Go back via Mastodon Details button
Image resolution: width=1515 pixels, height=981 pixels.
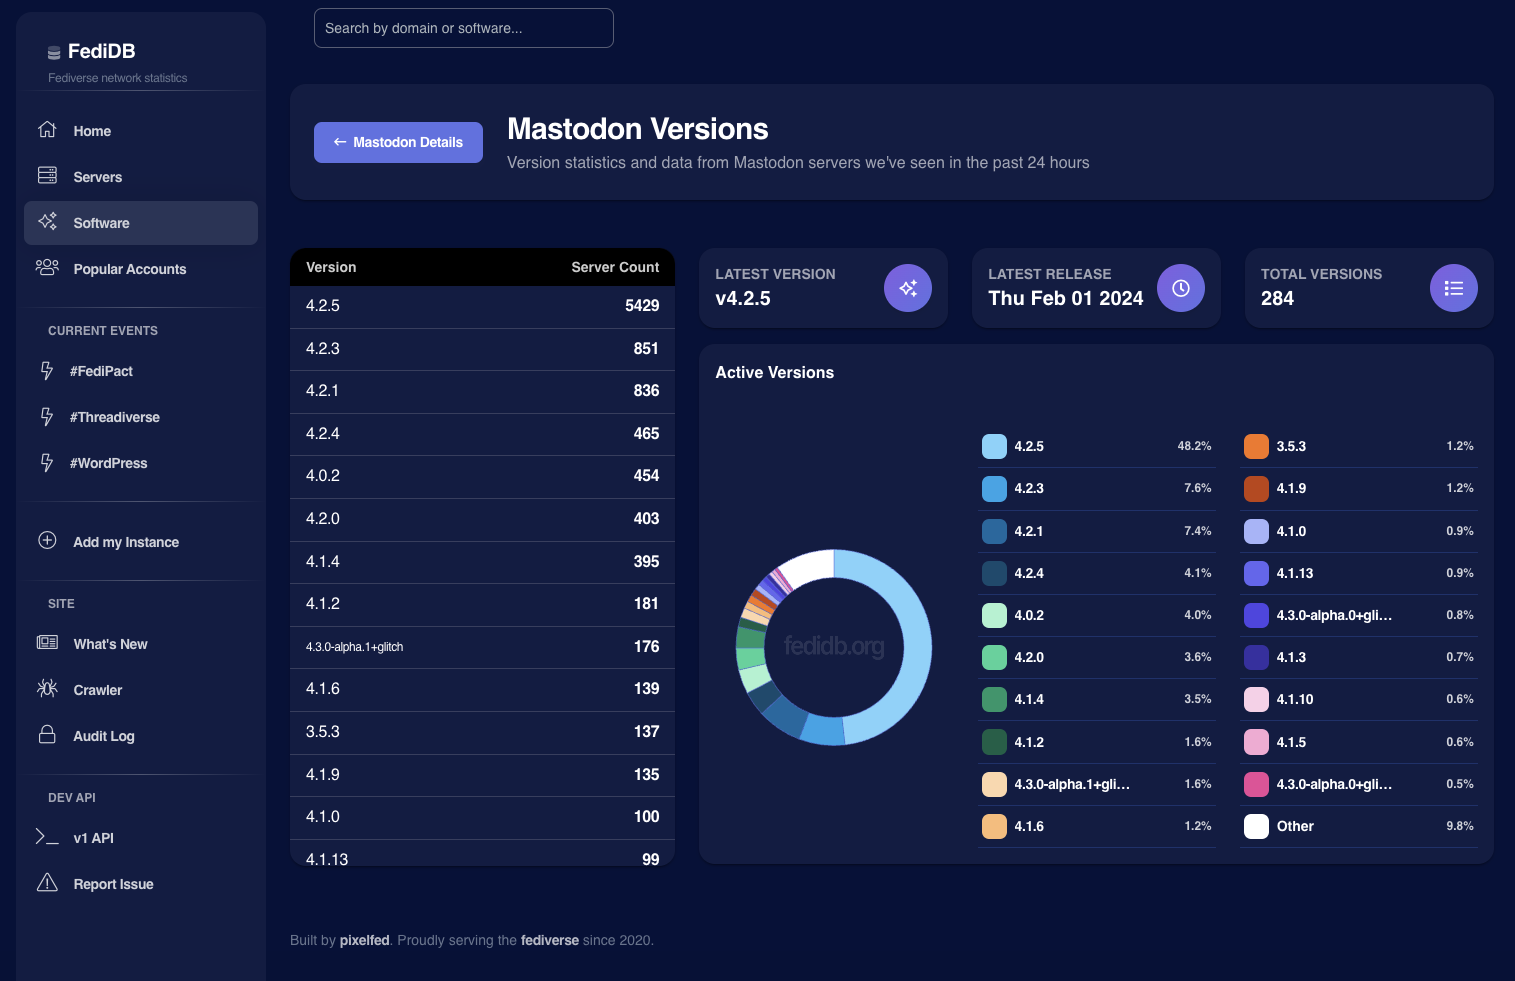pos(398,142)
